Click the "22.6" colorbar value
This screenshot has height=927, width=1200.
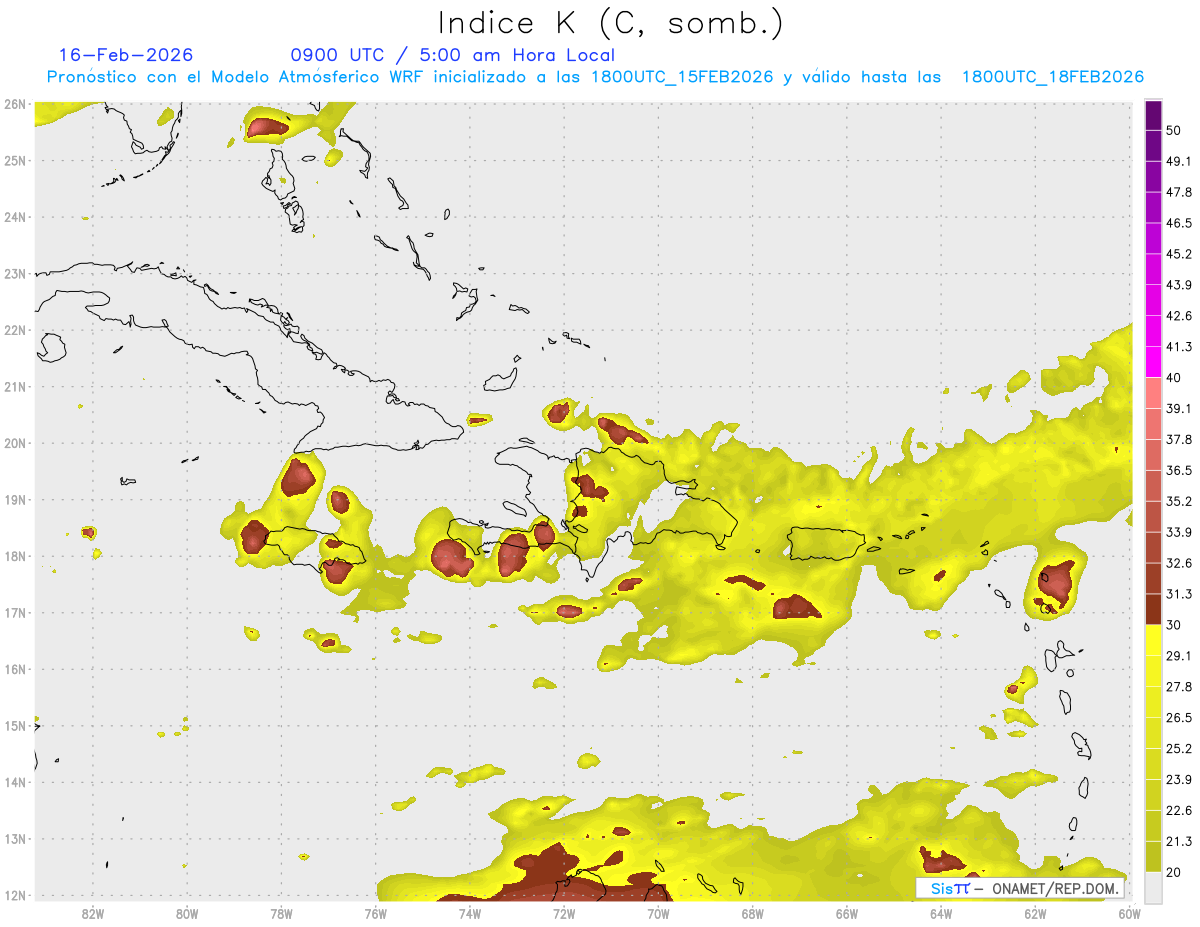(x=1179, y=811)
